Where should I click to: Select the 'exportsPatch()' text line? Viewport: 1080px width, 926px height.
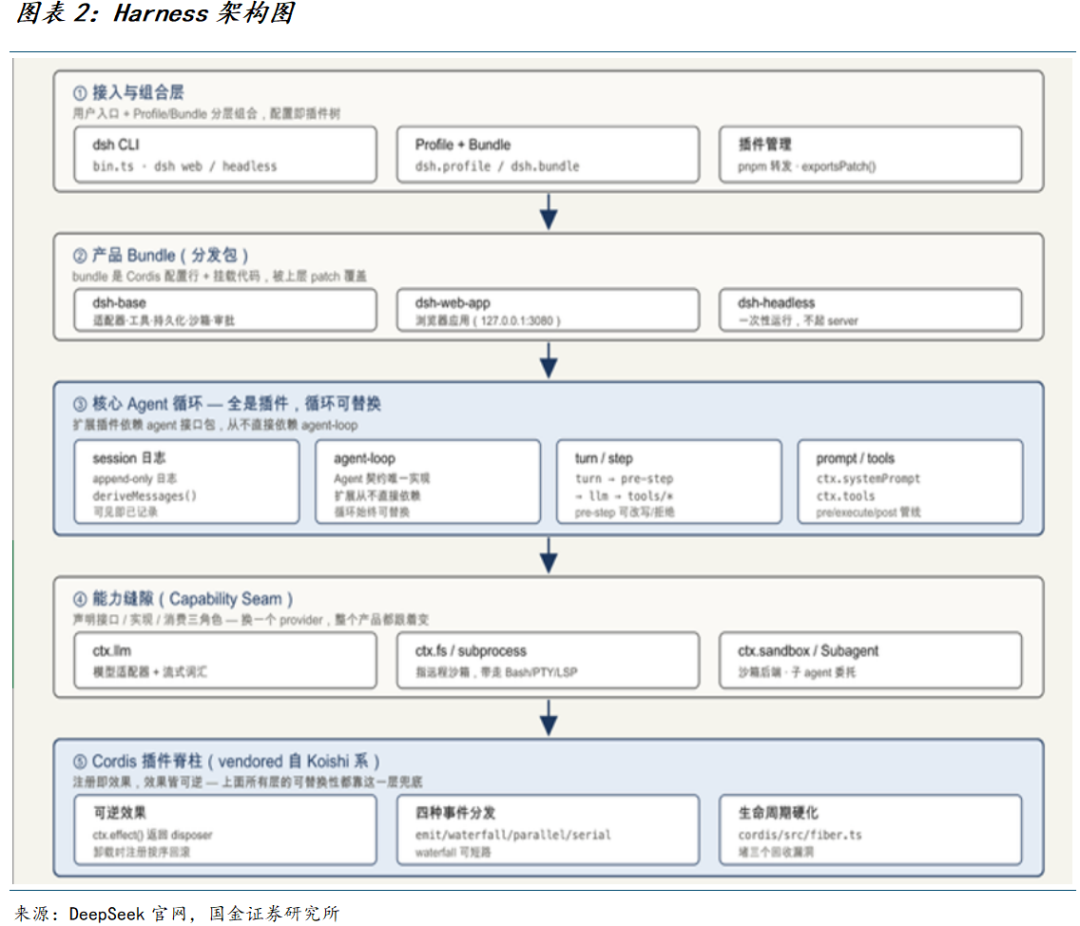[807, 166]
